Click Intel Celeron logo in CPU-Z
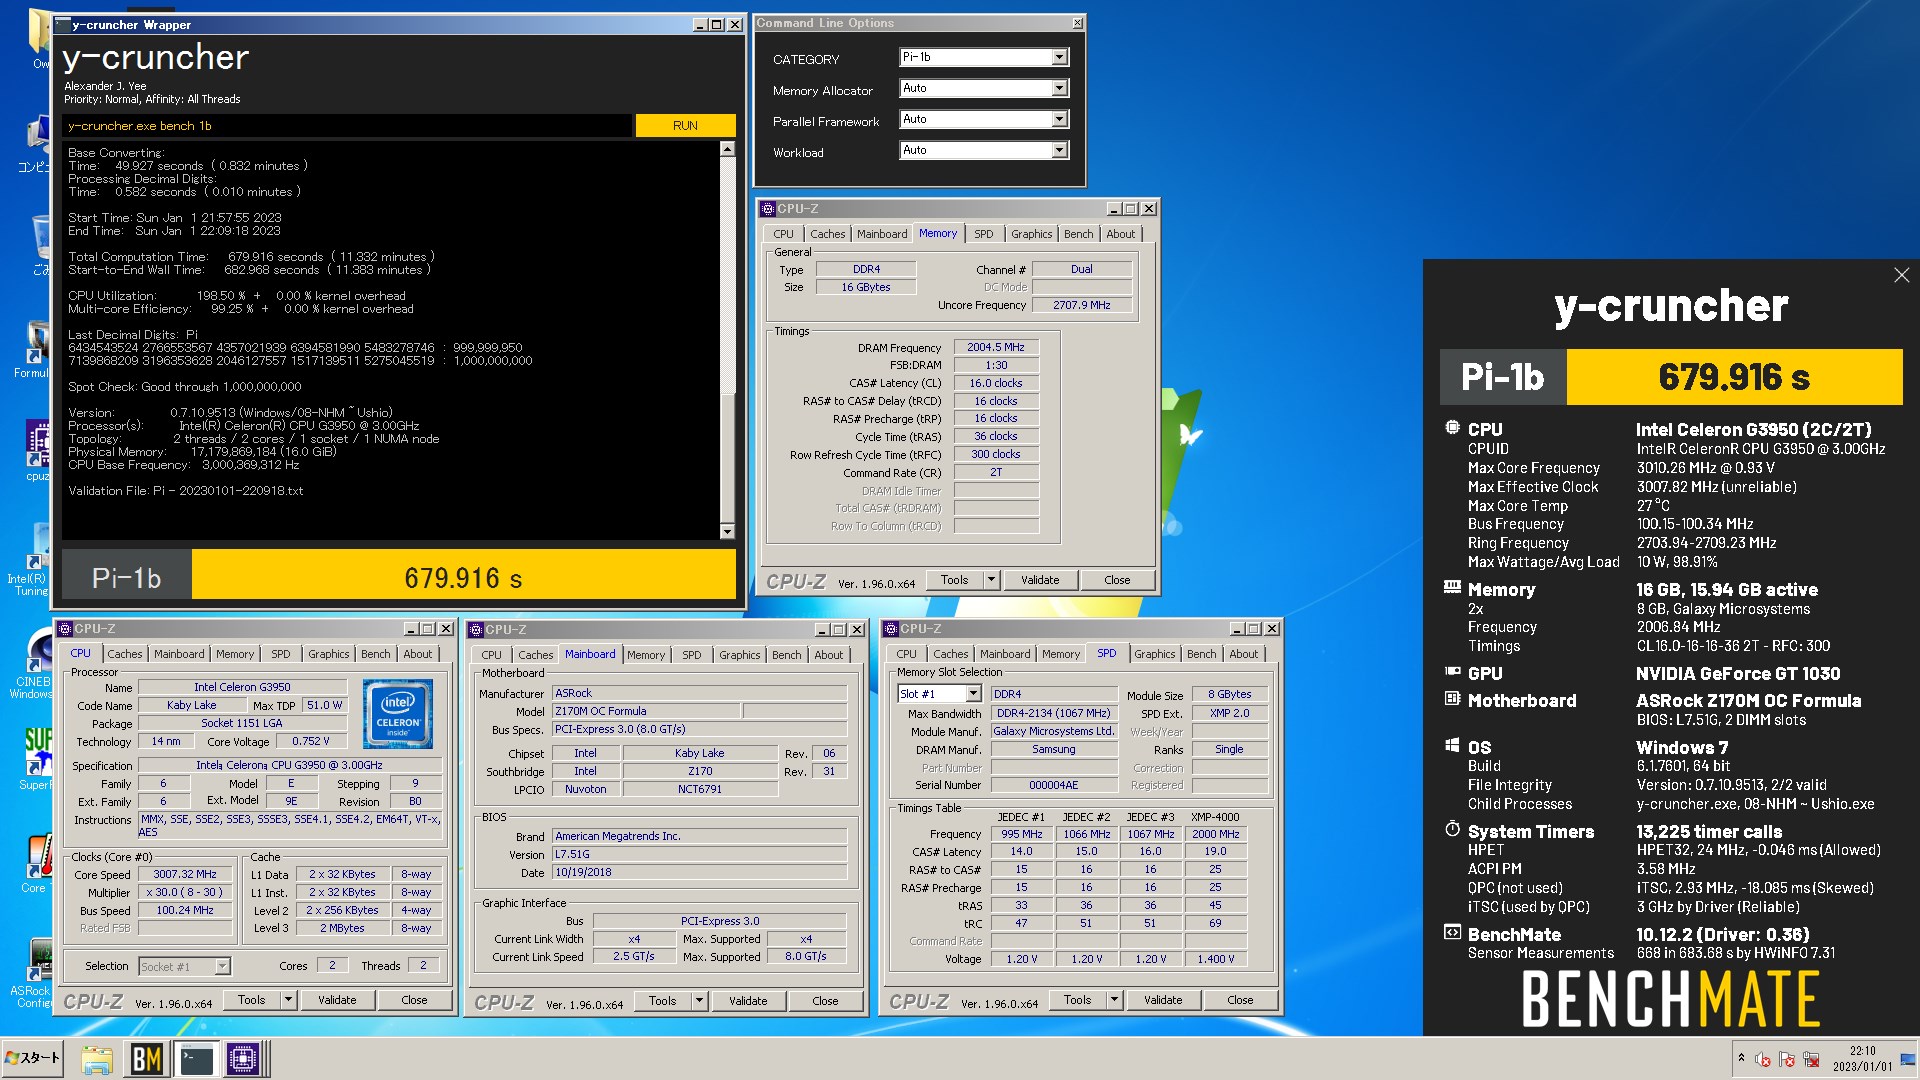This screenshot has width=1920, height=1080. coord(398,713)
